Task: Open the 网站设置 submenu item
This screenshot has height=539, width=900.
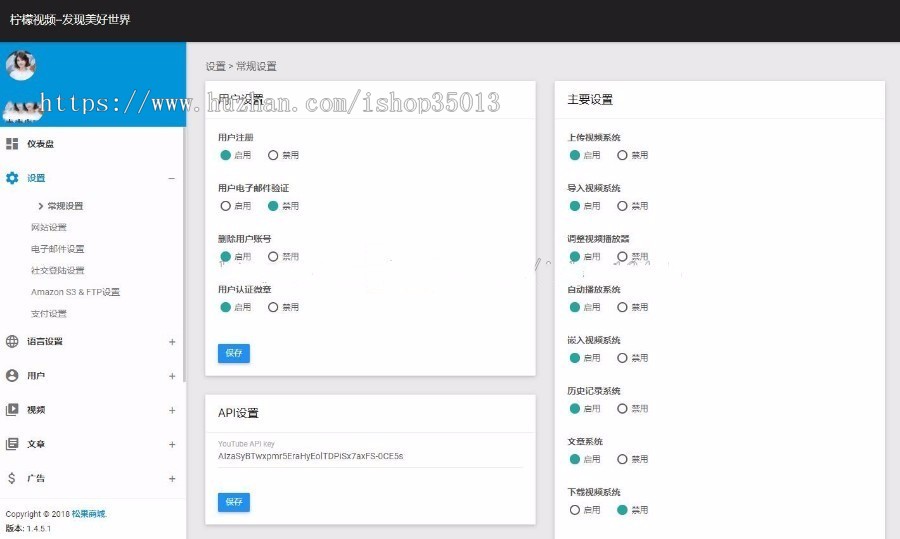Action: [x=49, y=227]
